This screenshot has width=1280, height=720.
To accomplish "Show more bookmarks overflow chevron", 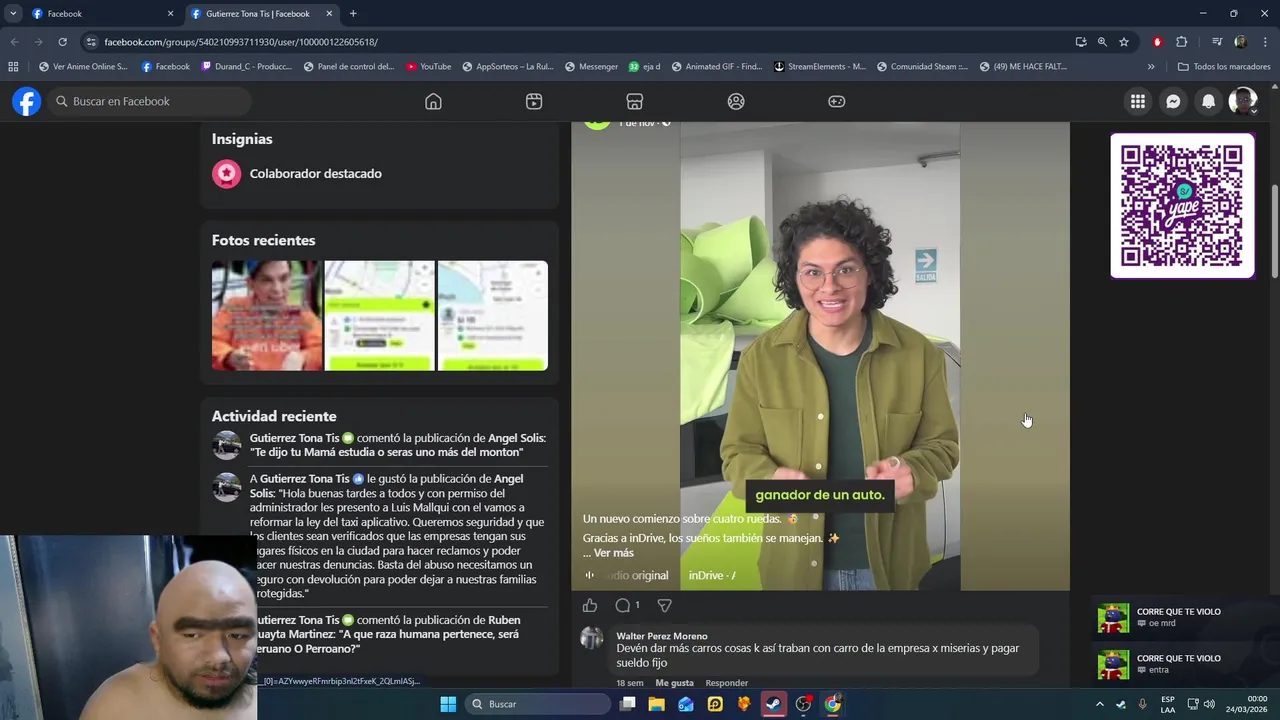I will pos(1151,67).
